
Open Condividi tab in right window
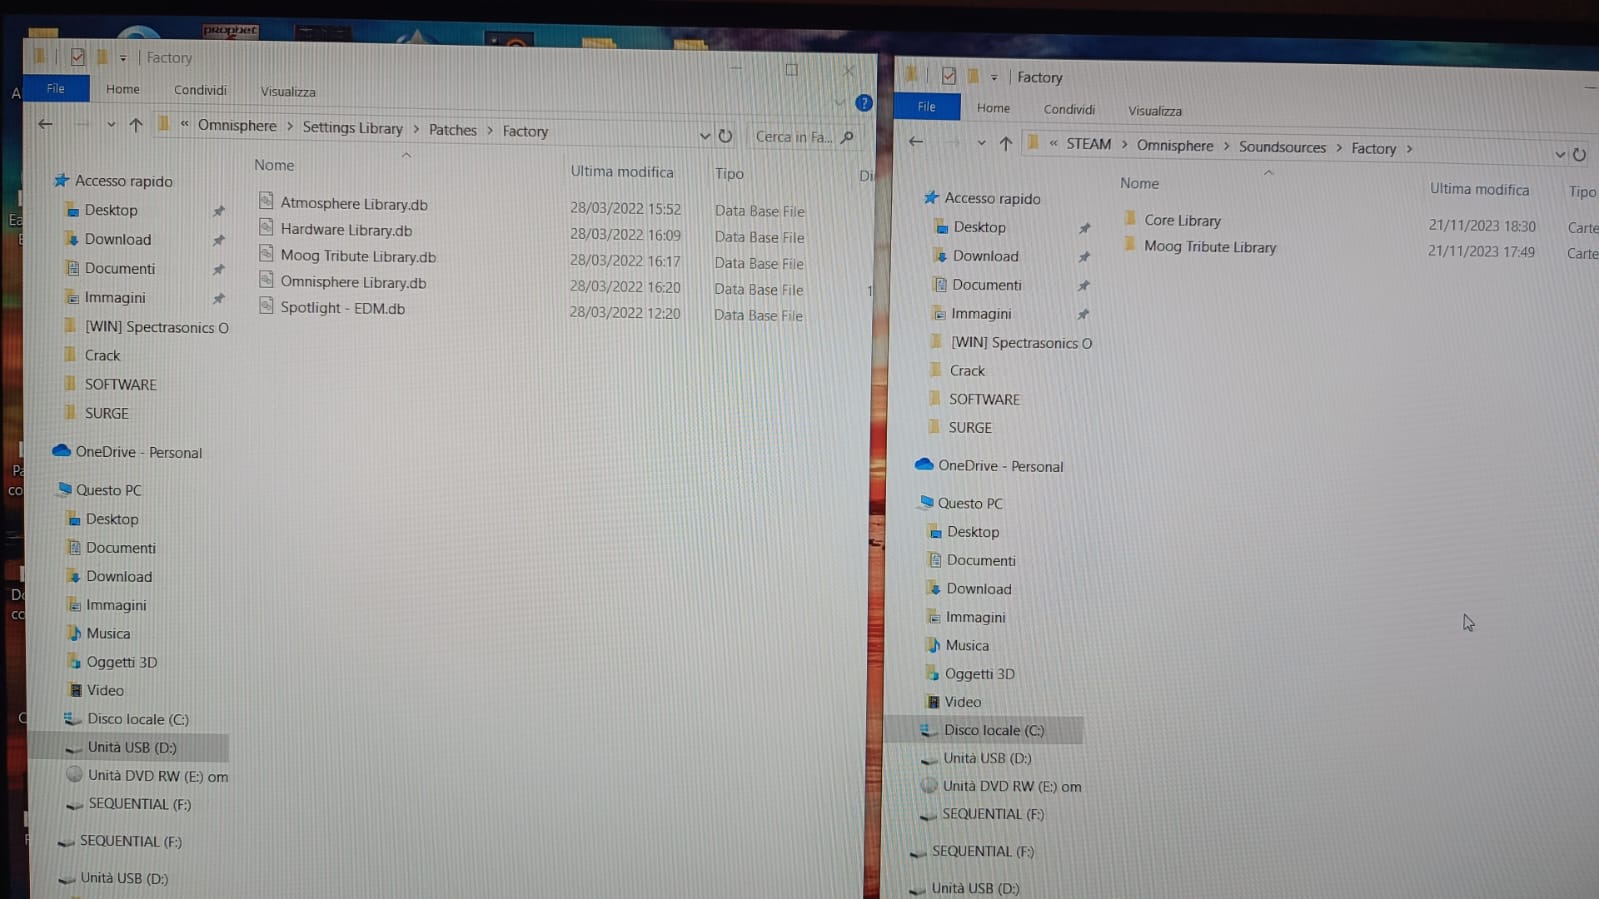[x=1069, y=109]
